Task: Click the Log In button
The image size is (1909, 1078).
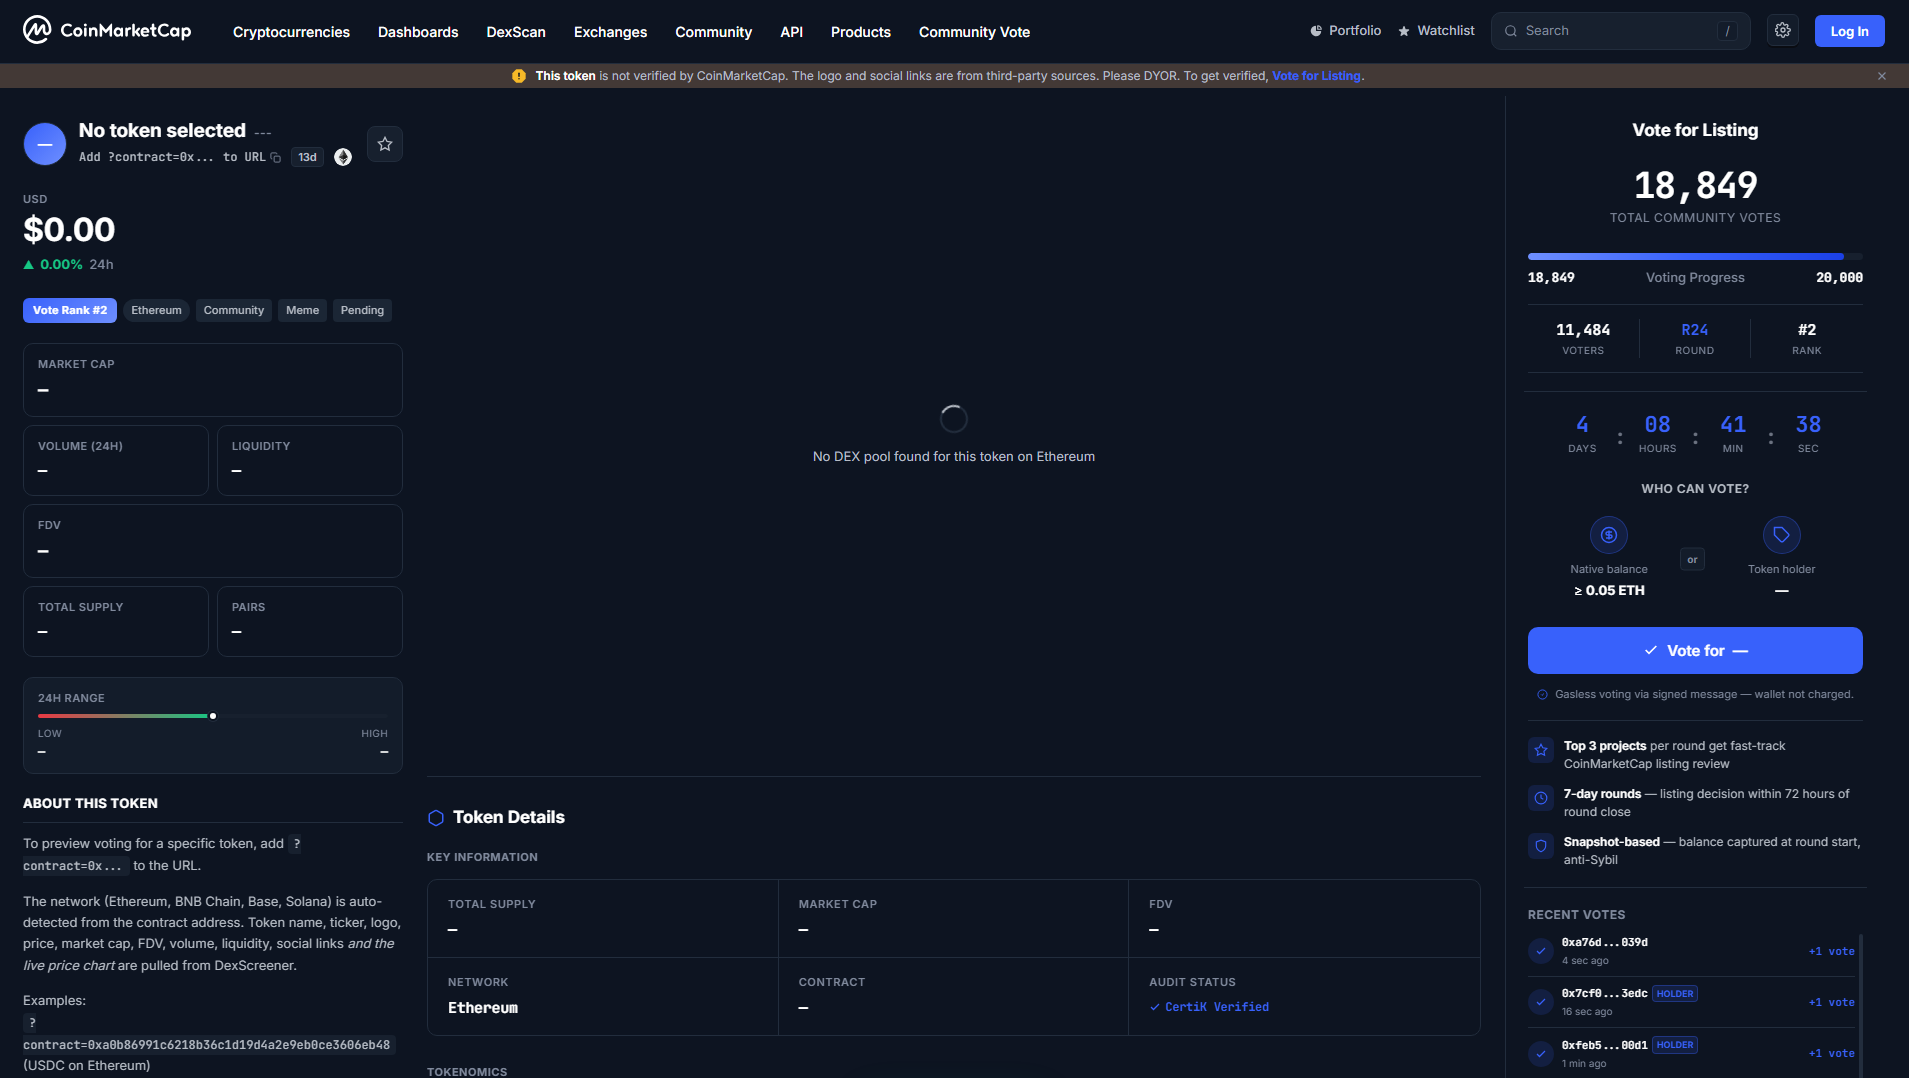Action: coord(1849,31)
